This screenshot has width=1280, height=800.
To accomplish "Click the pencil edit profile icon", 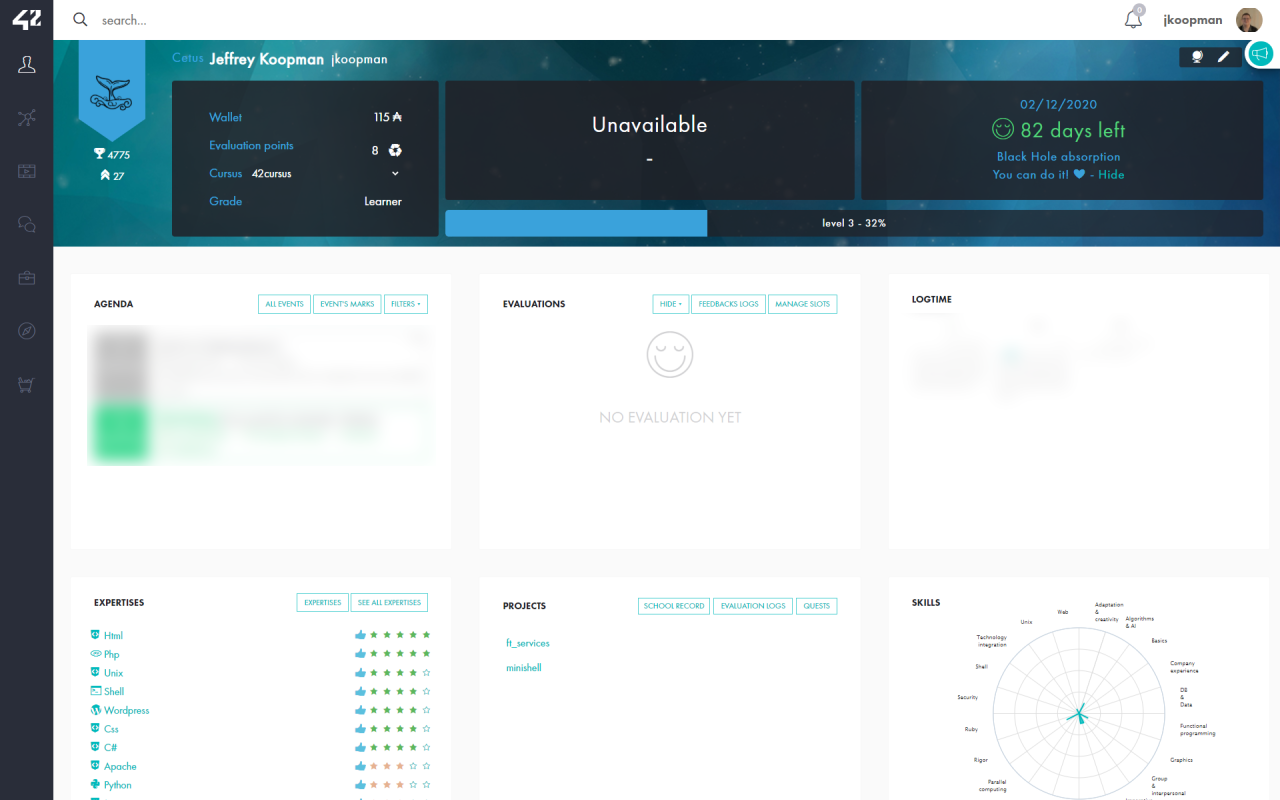I will (x=1223, y=57).
